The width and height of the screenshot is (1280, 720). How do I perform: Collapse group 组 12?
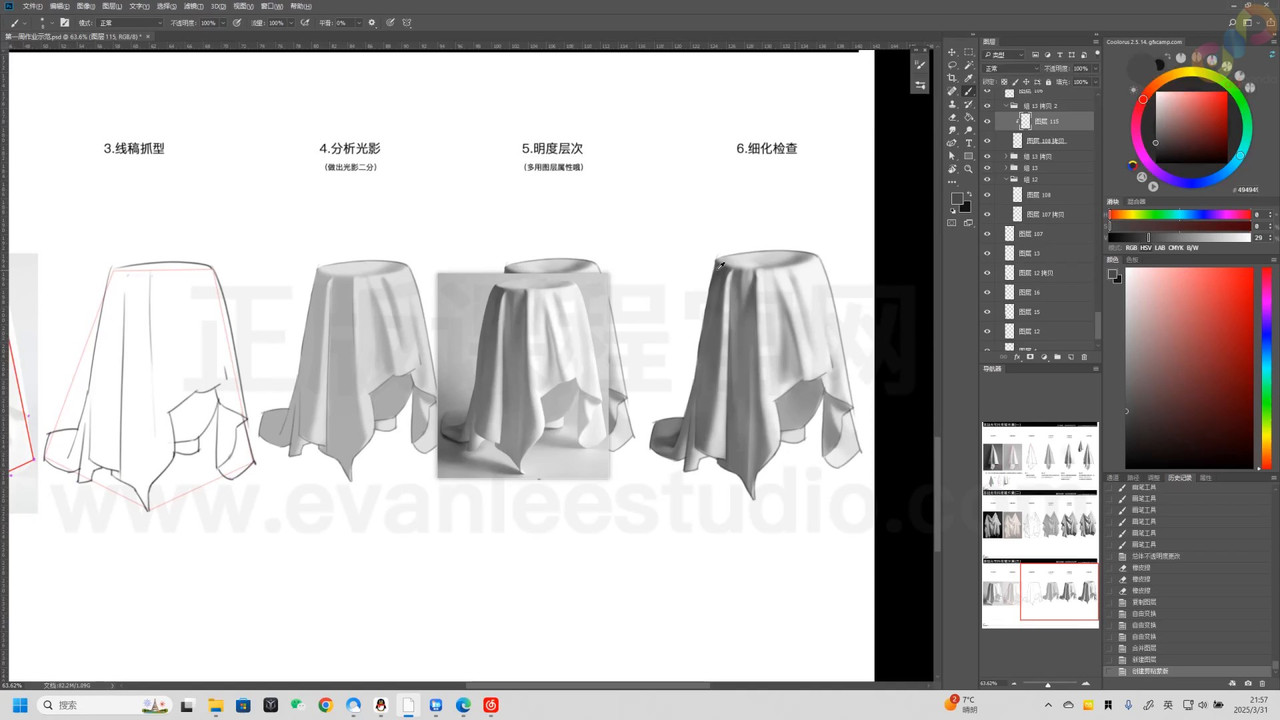click(x=1005, y=179)
